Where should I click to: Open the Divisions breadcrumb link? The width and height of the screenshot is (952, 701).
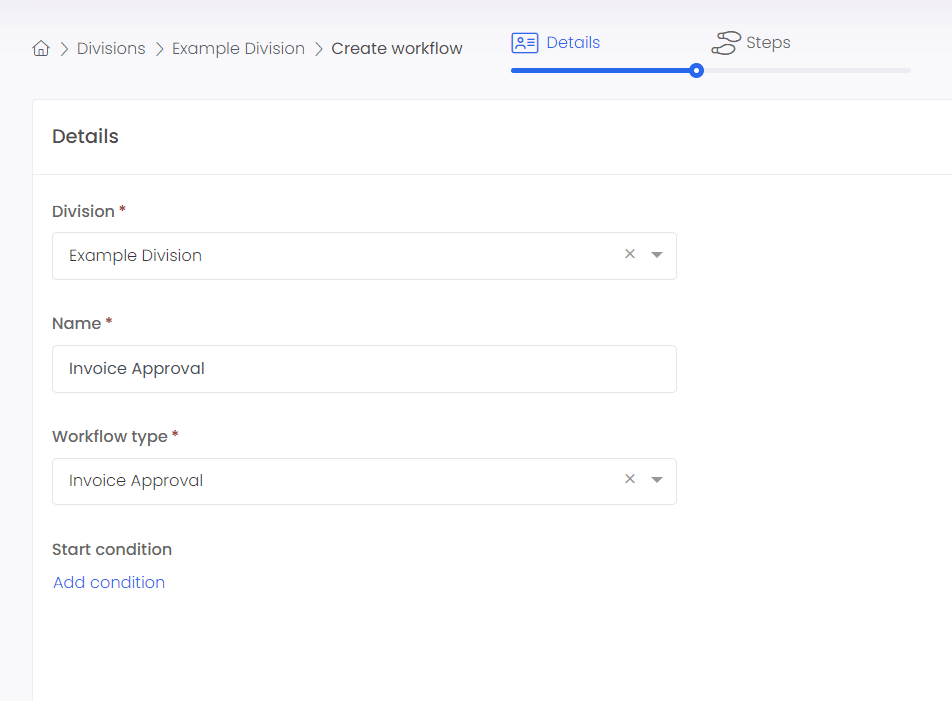(x=111, y=49)
